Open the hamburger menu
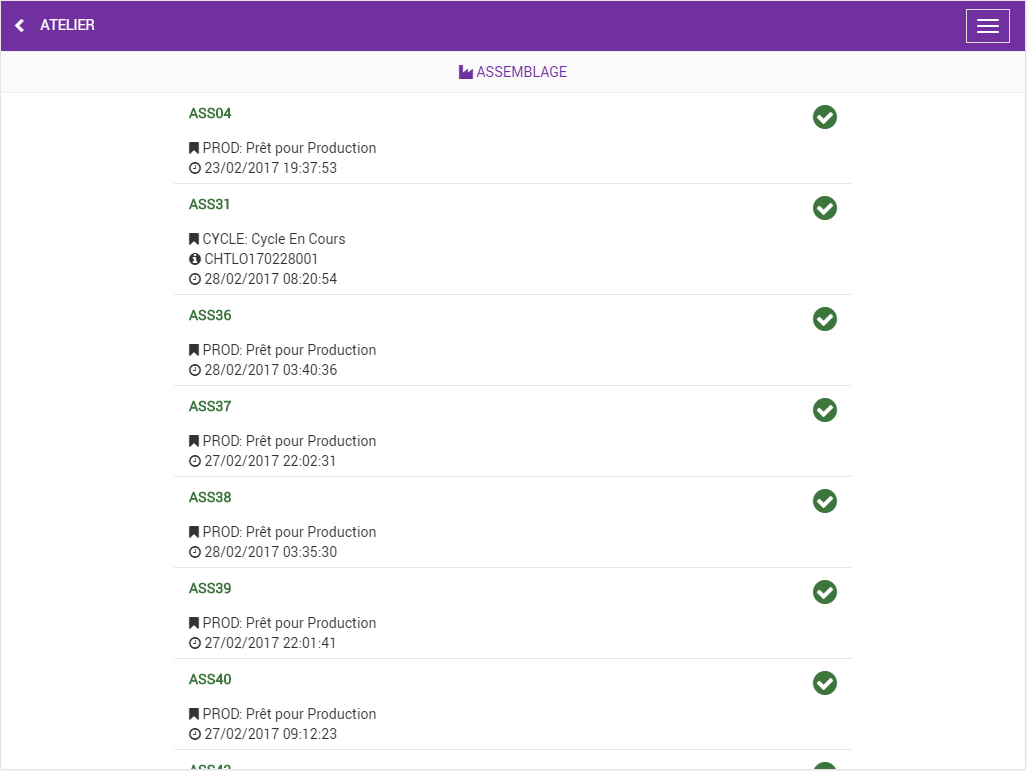Screen dimensions: 1027x771 click(987, 26)
